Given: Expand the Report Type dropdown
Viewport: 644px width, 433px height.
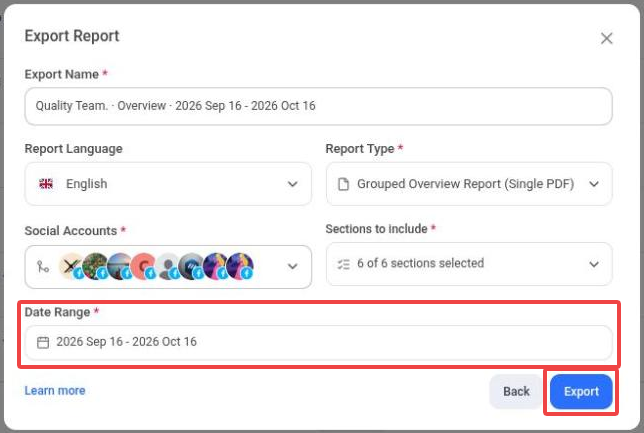Looking at the screenshot, I should [469, 184].
